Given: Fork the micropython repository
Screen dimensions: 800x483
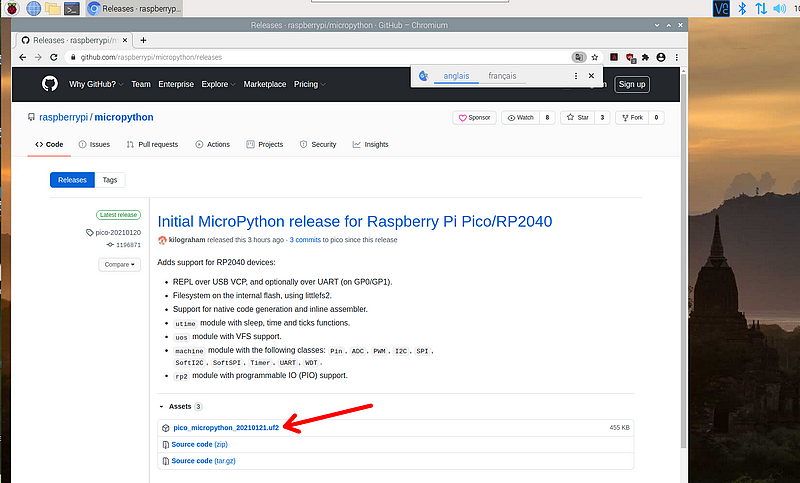Looking at the screenshot, I should [632, 117].
